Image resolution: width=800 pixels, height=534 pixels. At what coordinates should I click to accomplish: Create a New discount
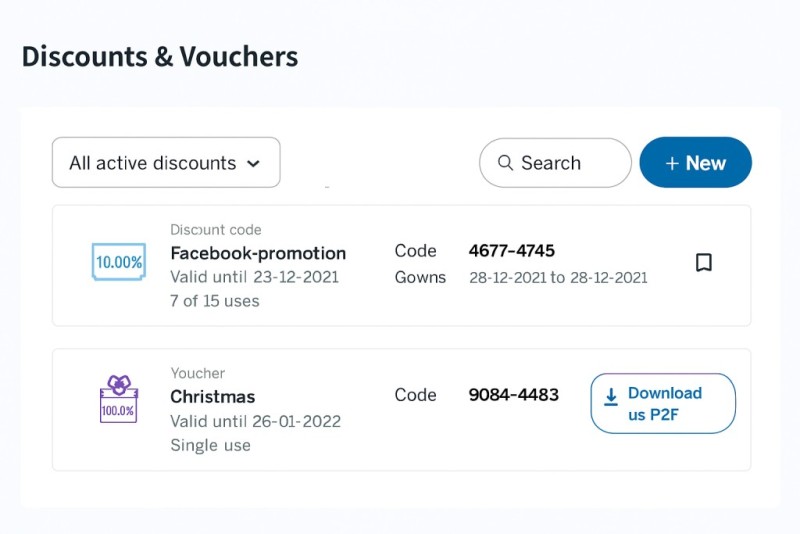coord(696,163)
